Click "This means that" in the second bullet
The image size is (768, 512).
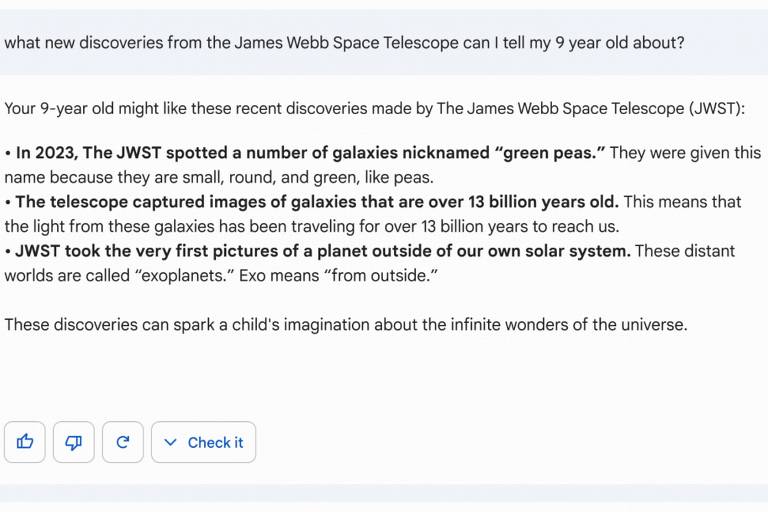(682, 202)
